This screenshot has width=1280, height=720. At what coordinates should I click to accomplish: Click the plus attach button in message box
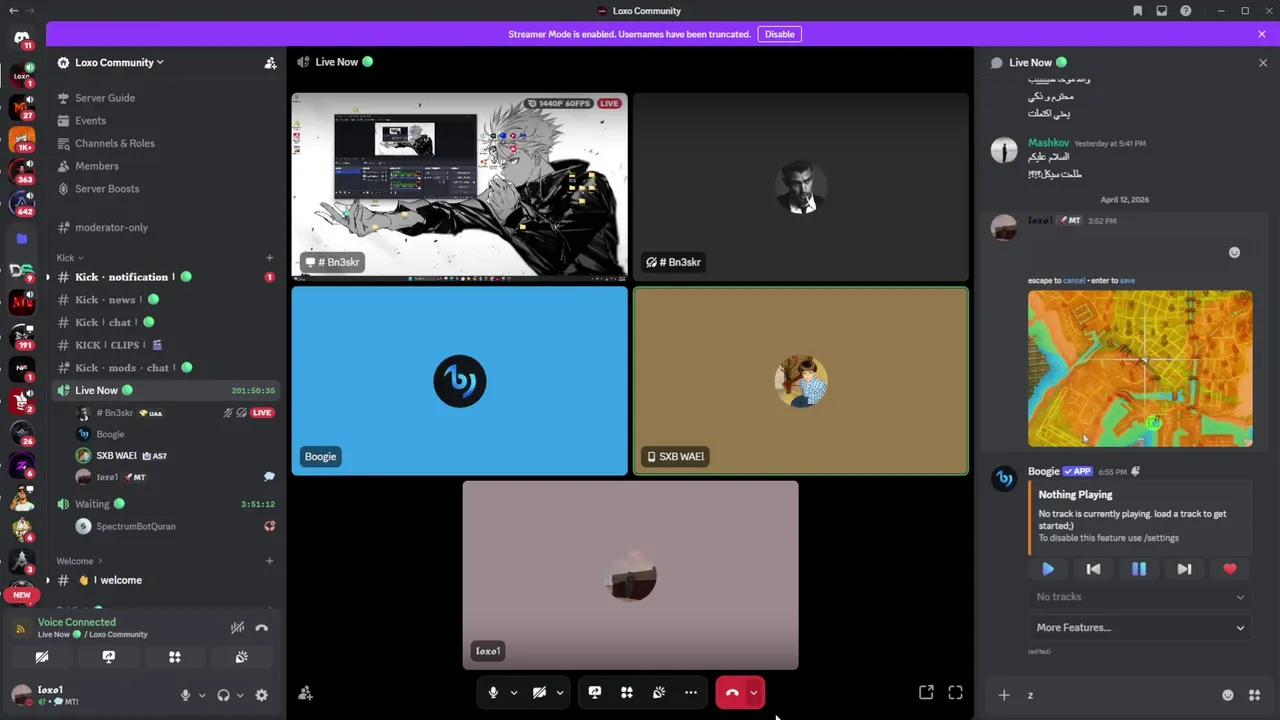1004,695
